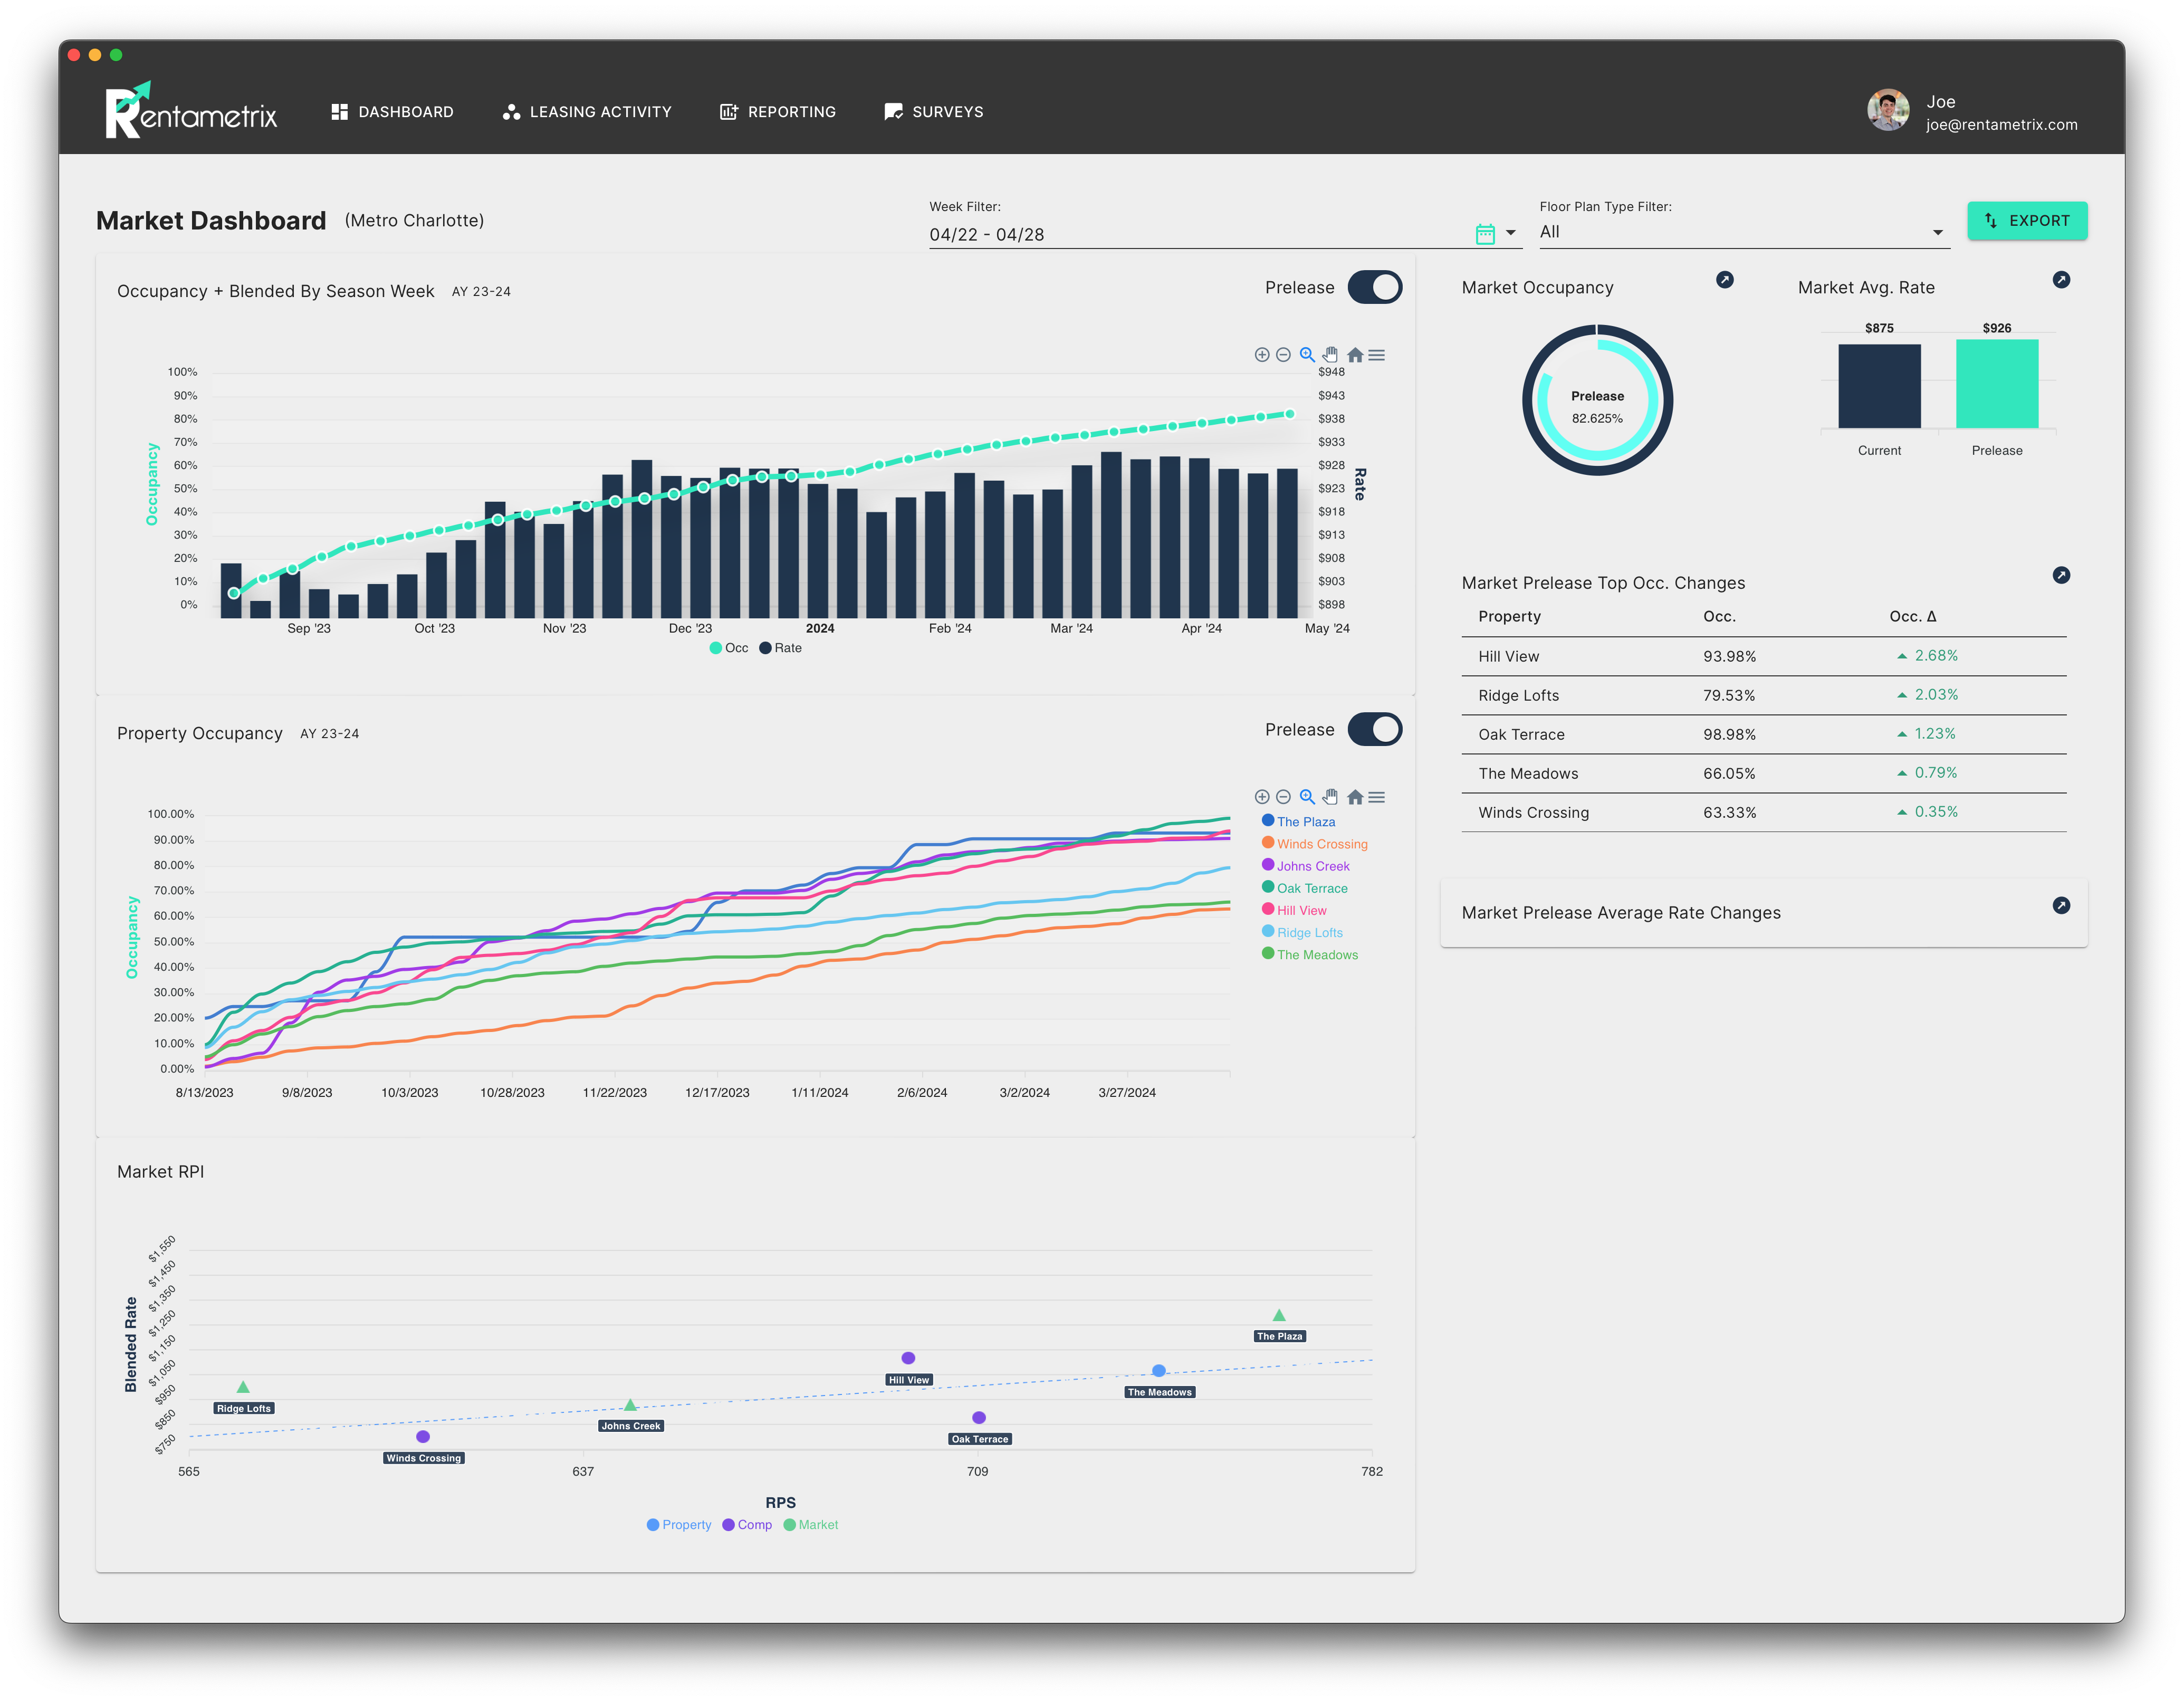Expand the Market Occupancy card
The height and width of the screenshot is (1701, 2184).
[x=1725, y=280]
